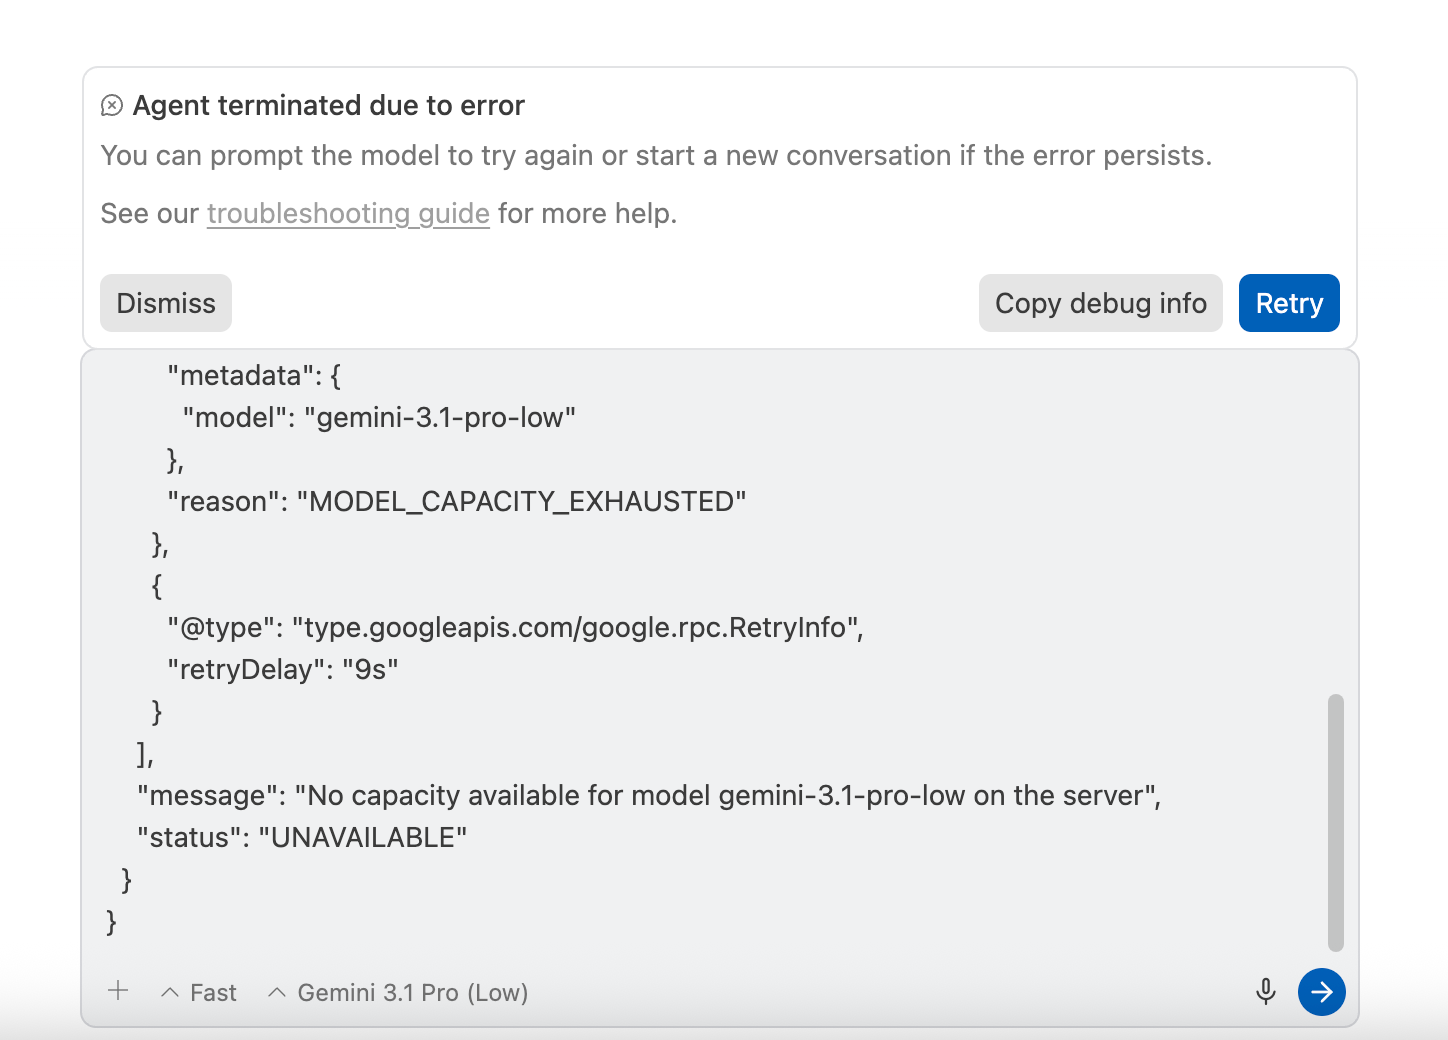The width and height of the screenshot is (1448, 1040).
Task: Click the error bubble icon beside the heading
Action: pyautogui.click(x=112, y=106)
